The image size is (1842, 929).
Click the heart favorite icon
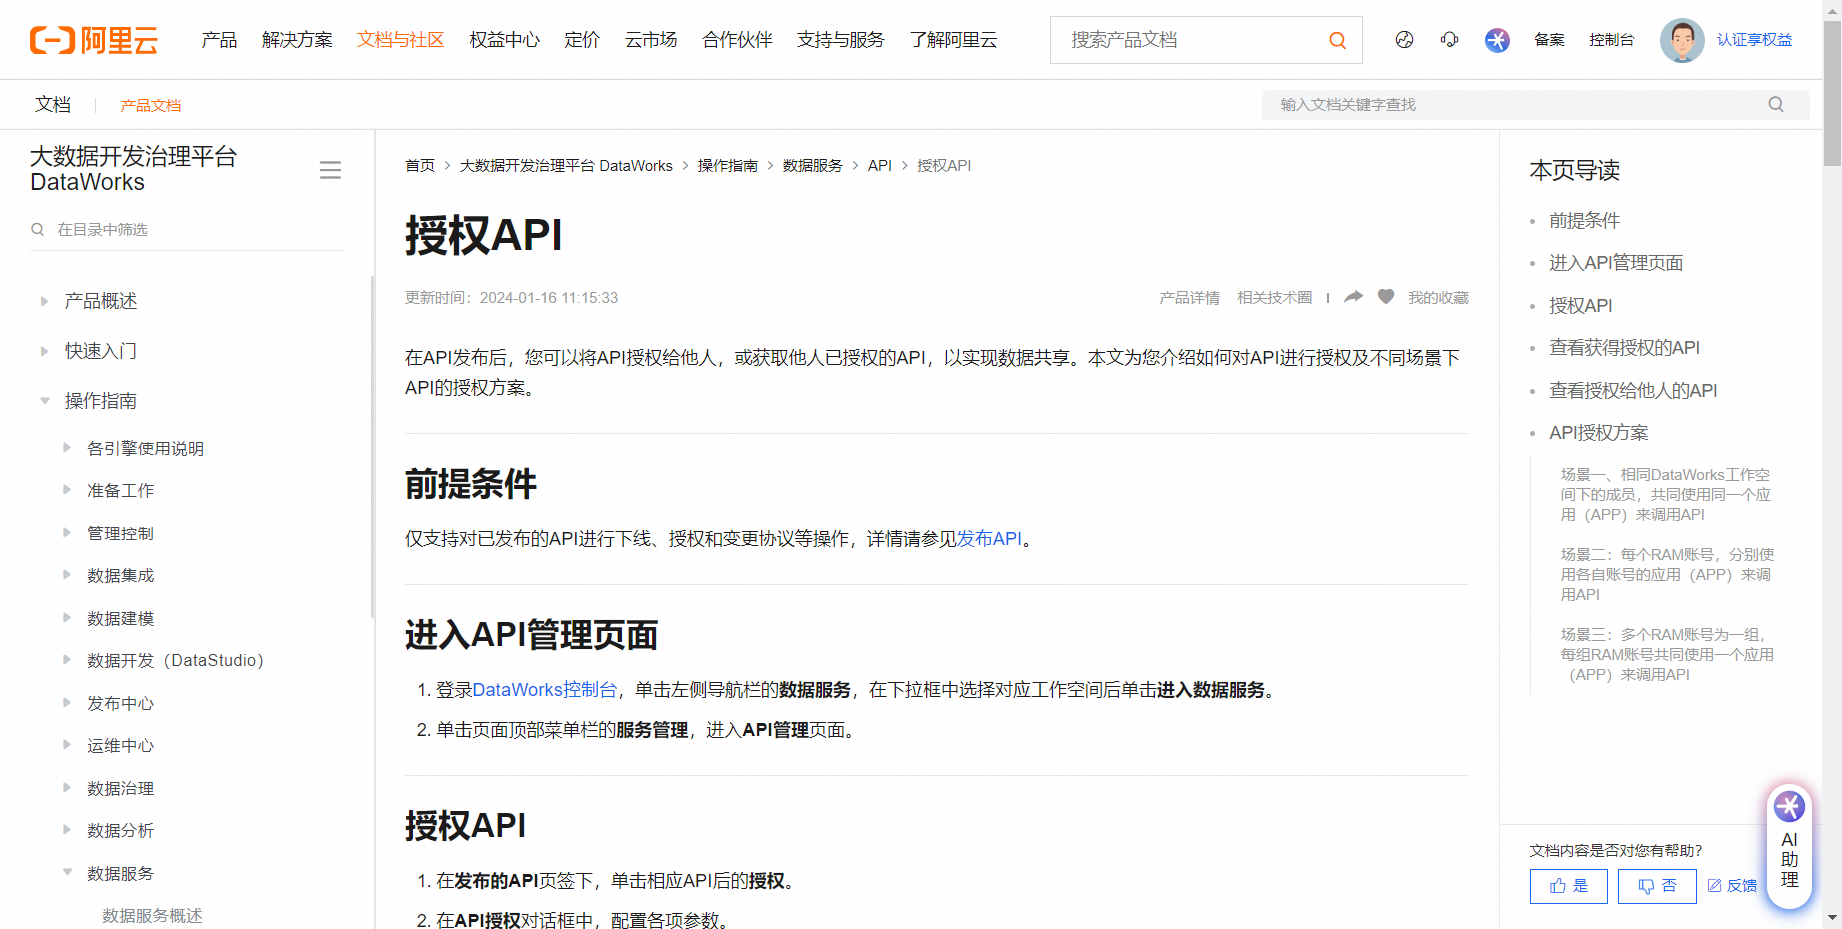pos(1386,296)
